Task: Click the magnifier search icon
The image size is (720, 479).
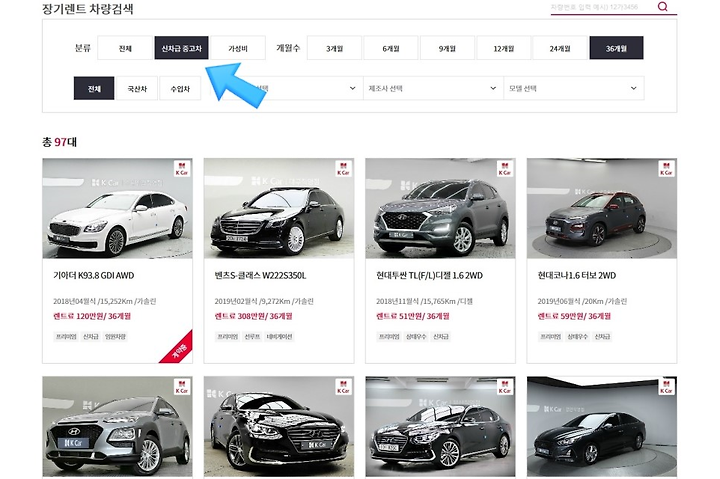Action: tap(662, 6)
